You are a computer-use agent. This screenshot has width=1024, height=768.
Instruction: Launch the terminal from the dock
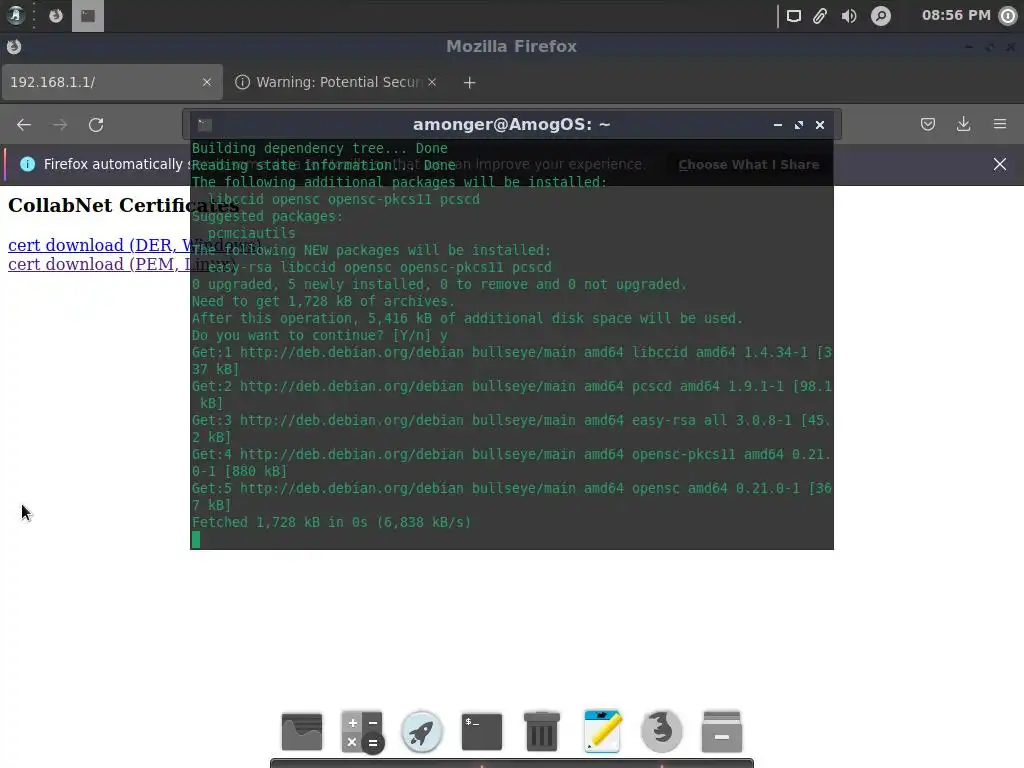click(x=482, y=731)
